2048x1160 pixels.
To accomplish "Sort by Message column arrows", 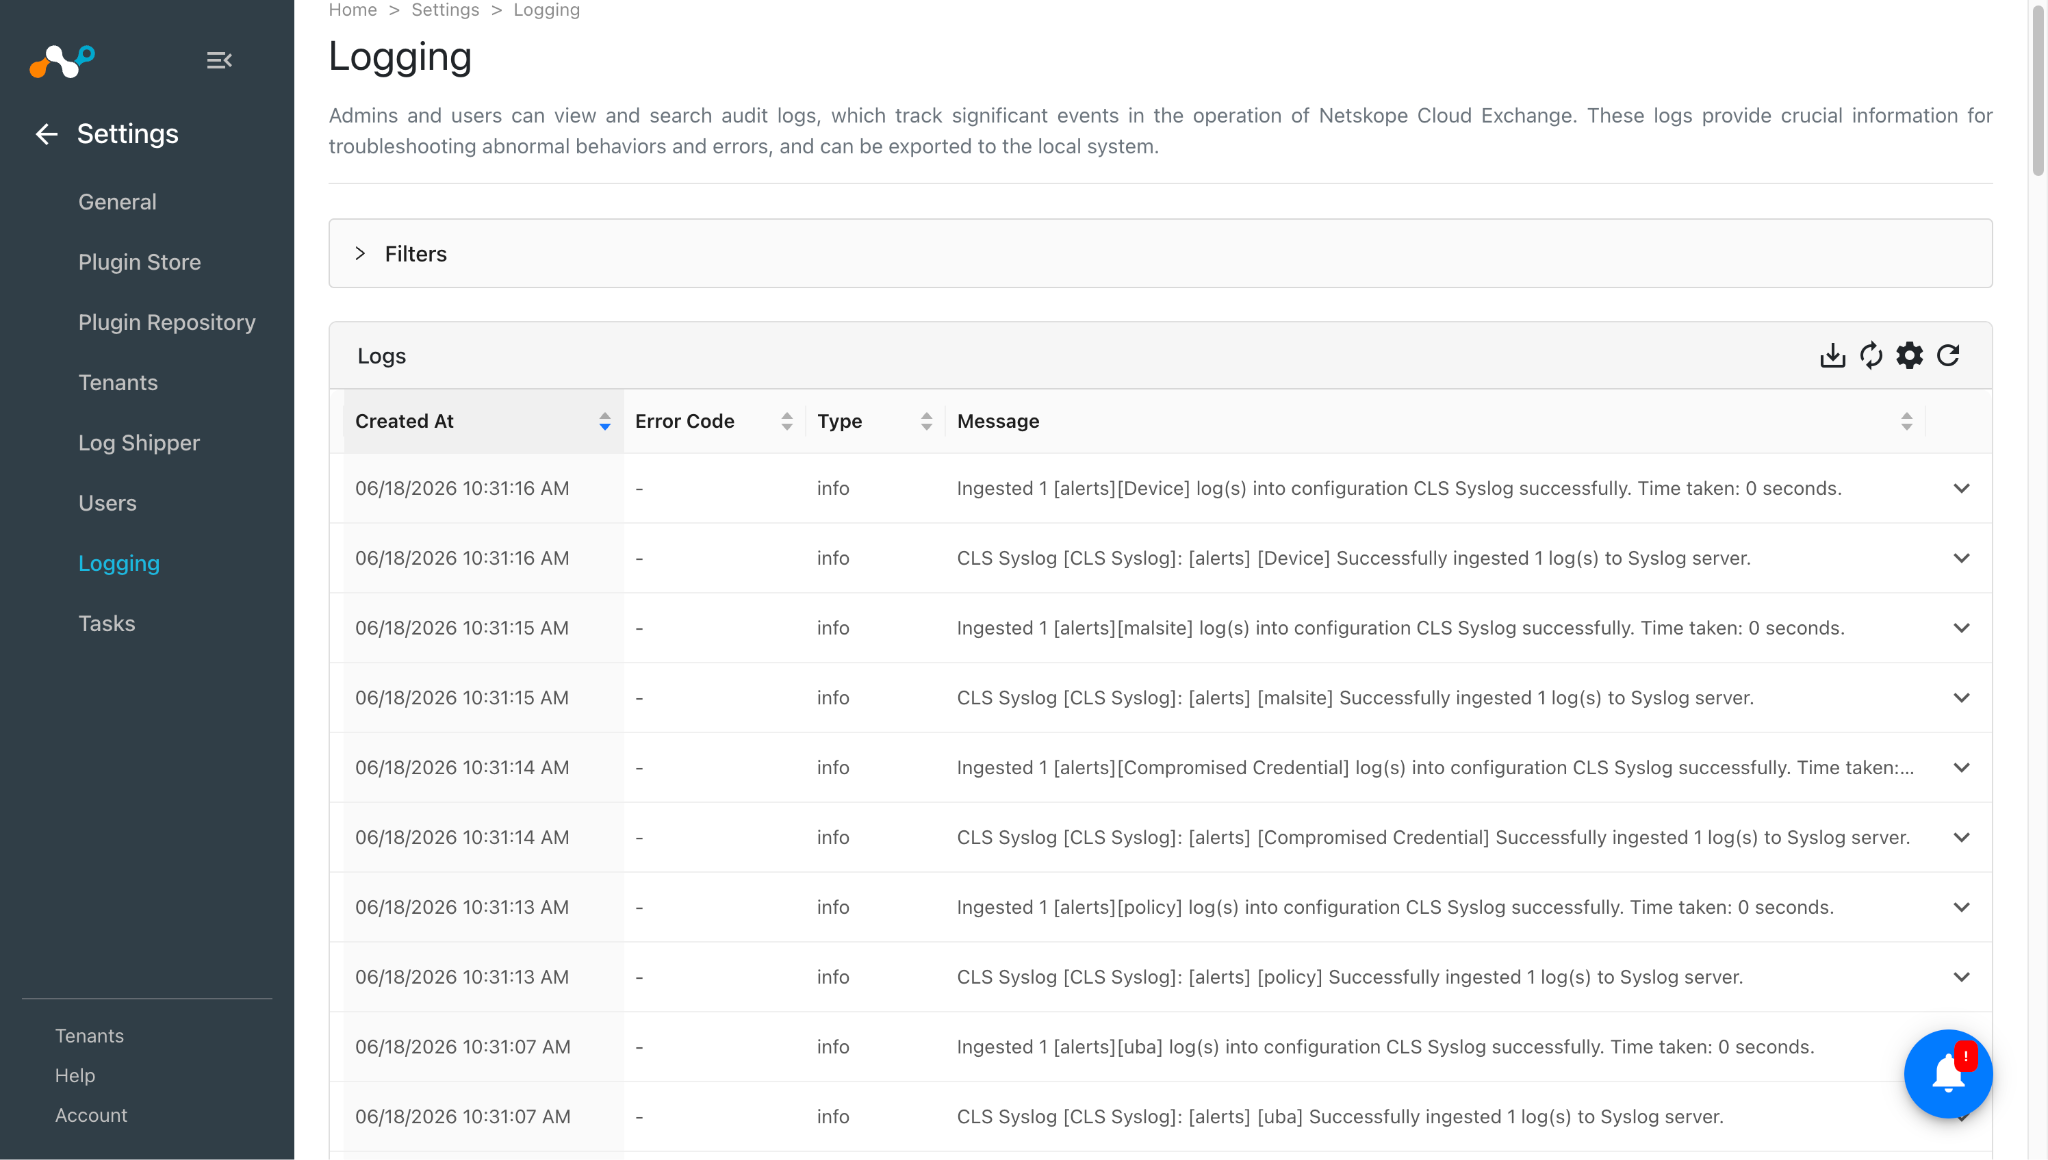I will (x=1907, y=422).
